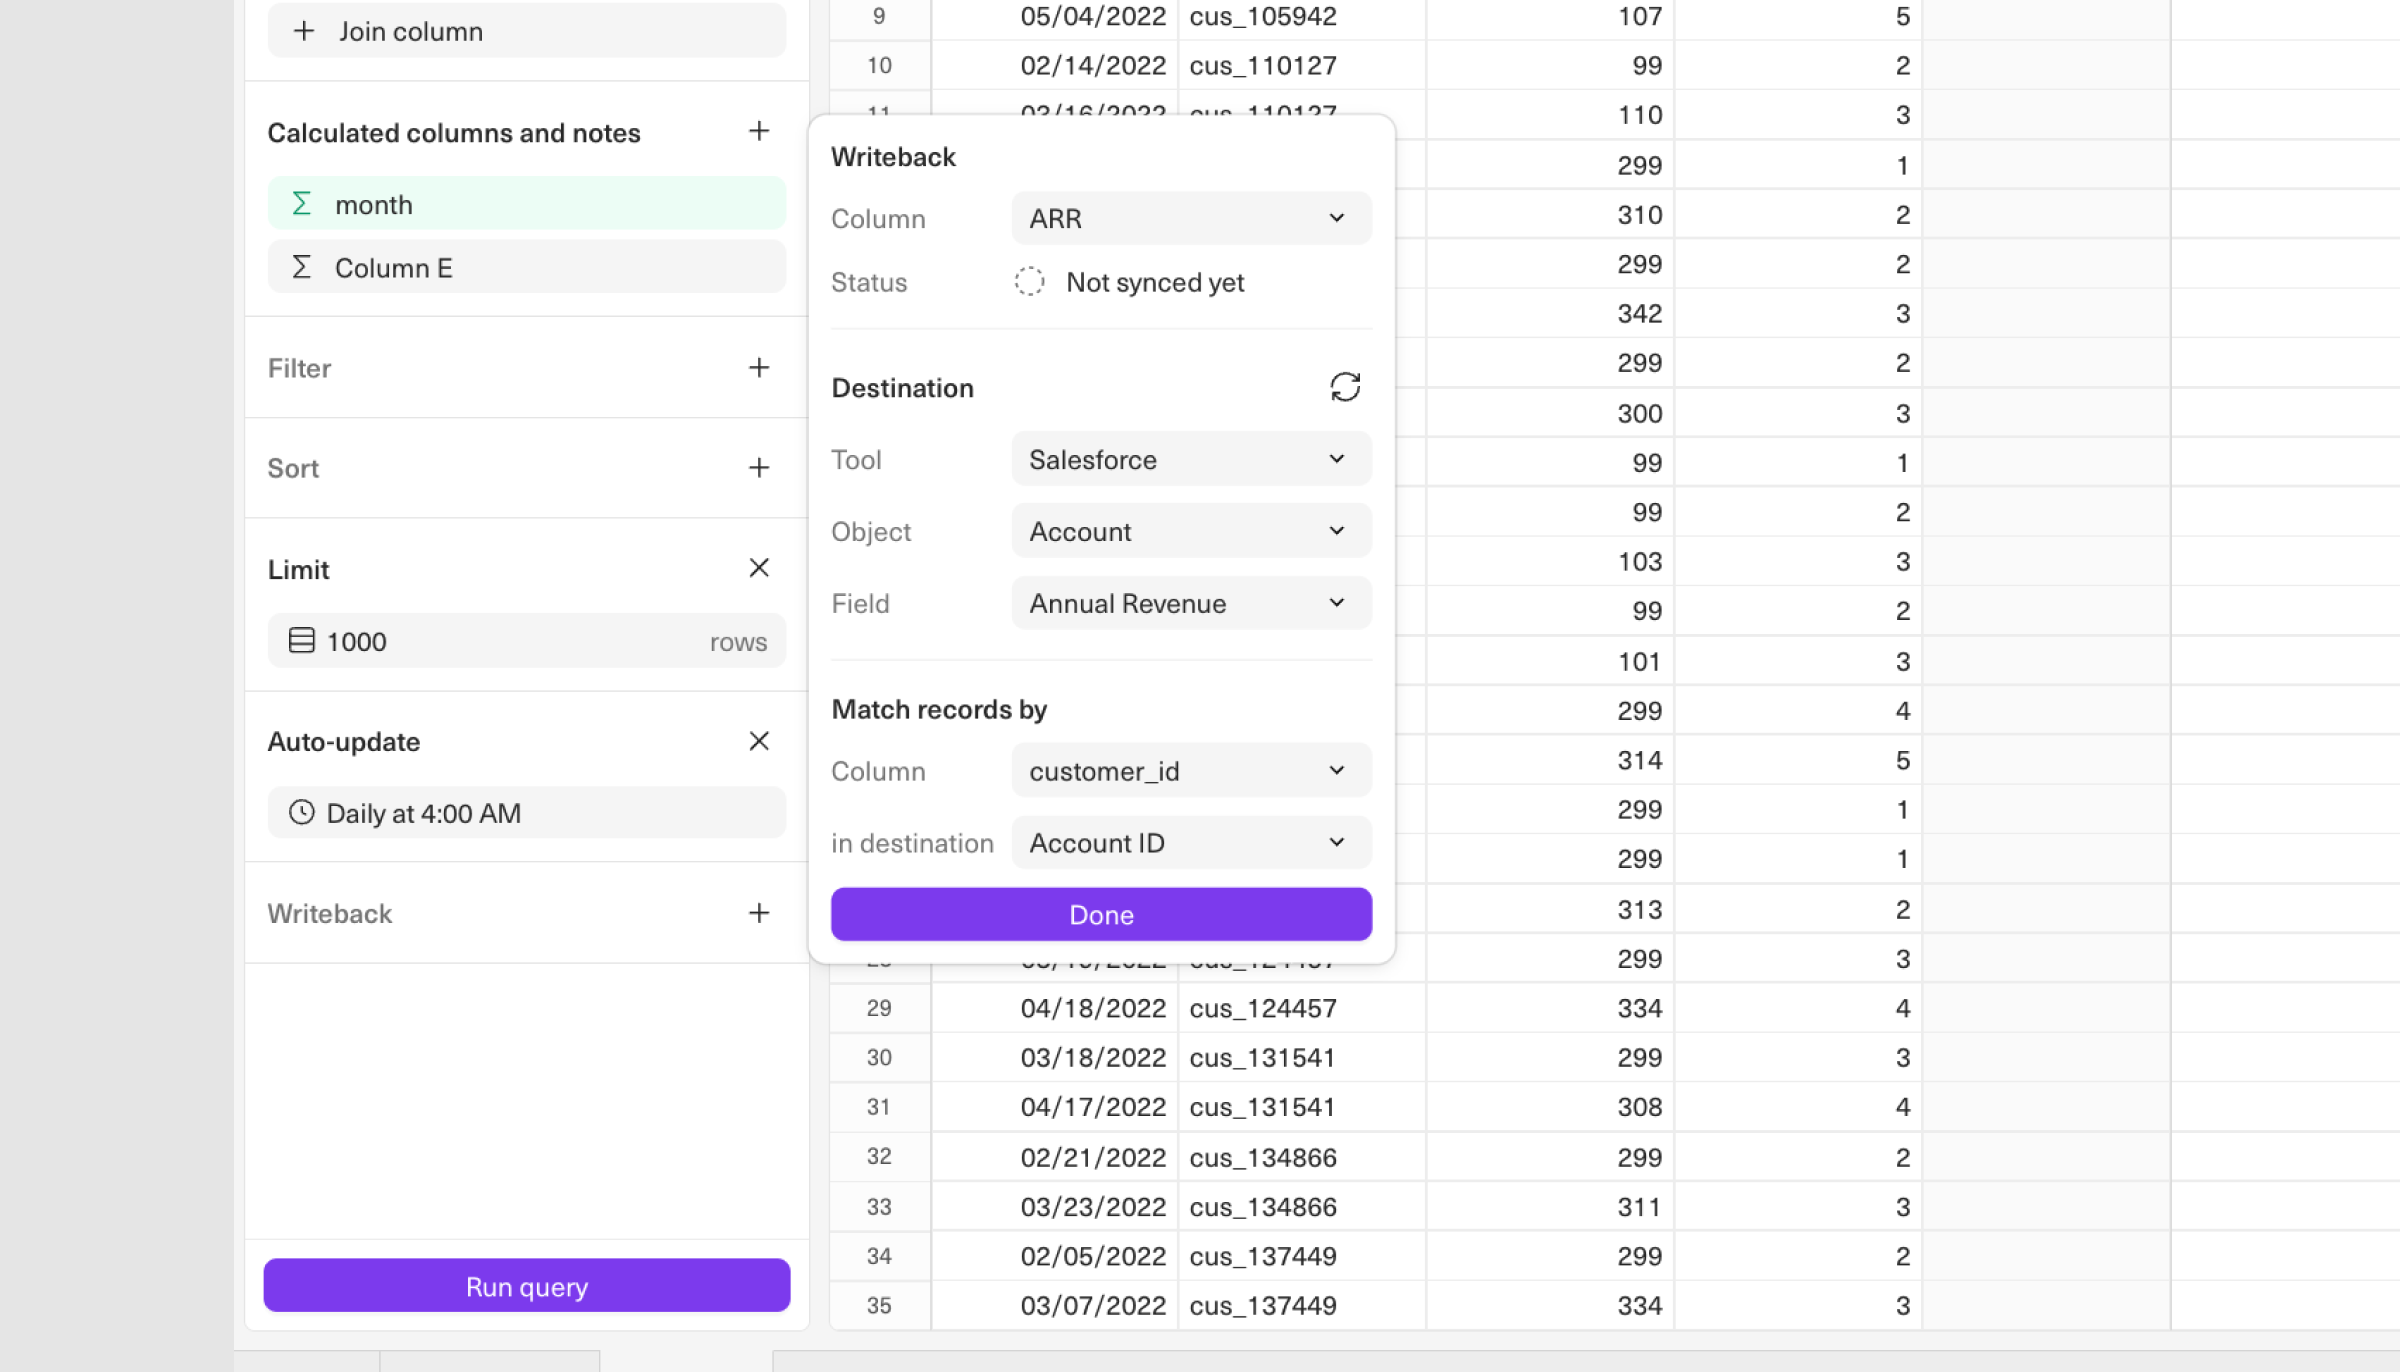The image size is (2400, 1372).
Task: Remove the Limit with the X icon
Action: coord(759,568)
